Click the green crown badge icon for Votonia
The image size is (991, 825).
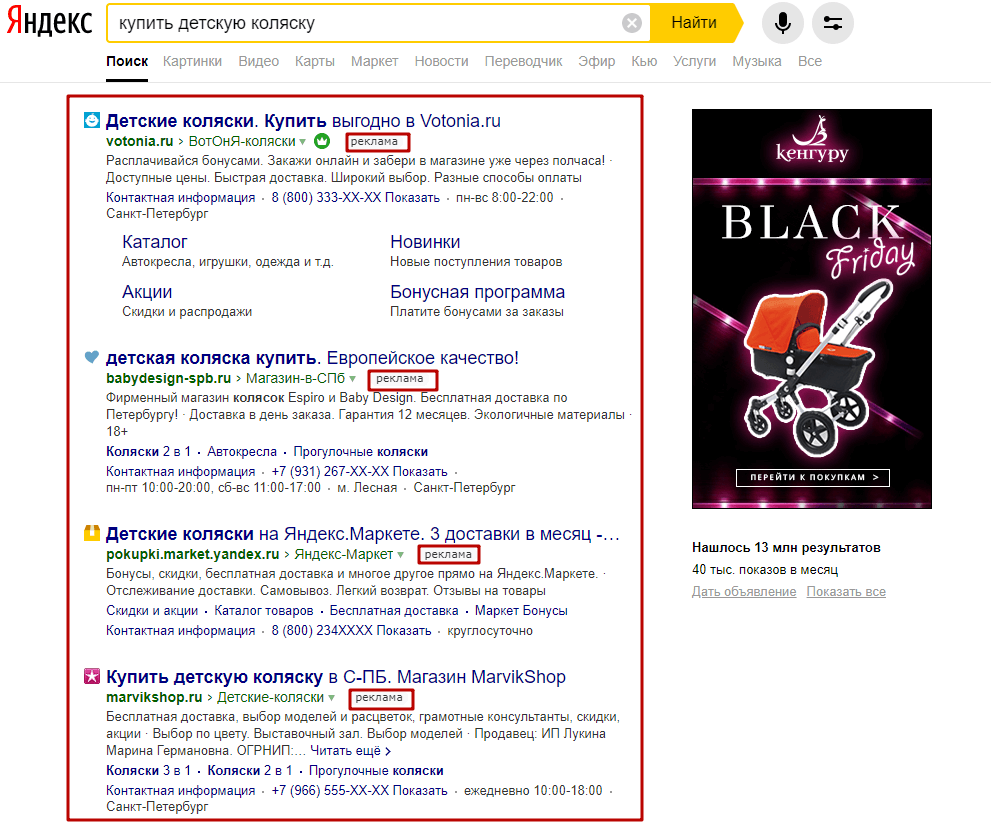322,141
